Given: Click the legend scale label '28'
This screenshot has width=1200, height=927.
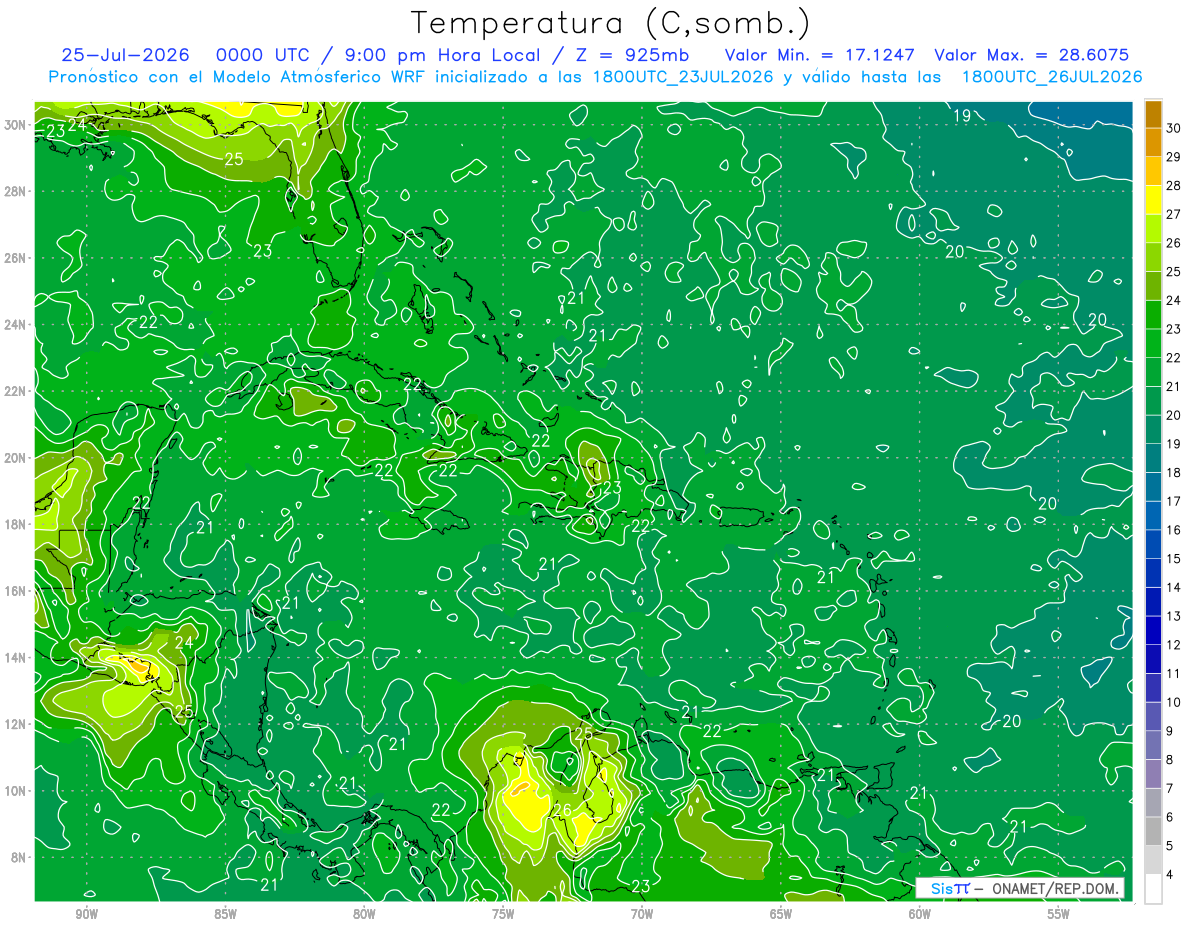Looking at the screenshot, I should click(x=1173, y=186).
